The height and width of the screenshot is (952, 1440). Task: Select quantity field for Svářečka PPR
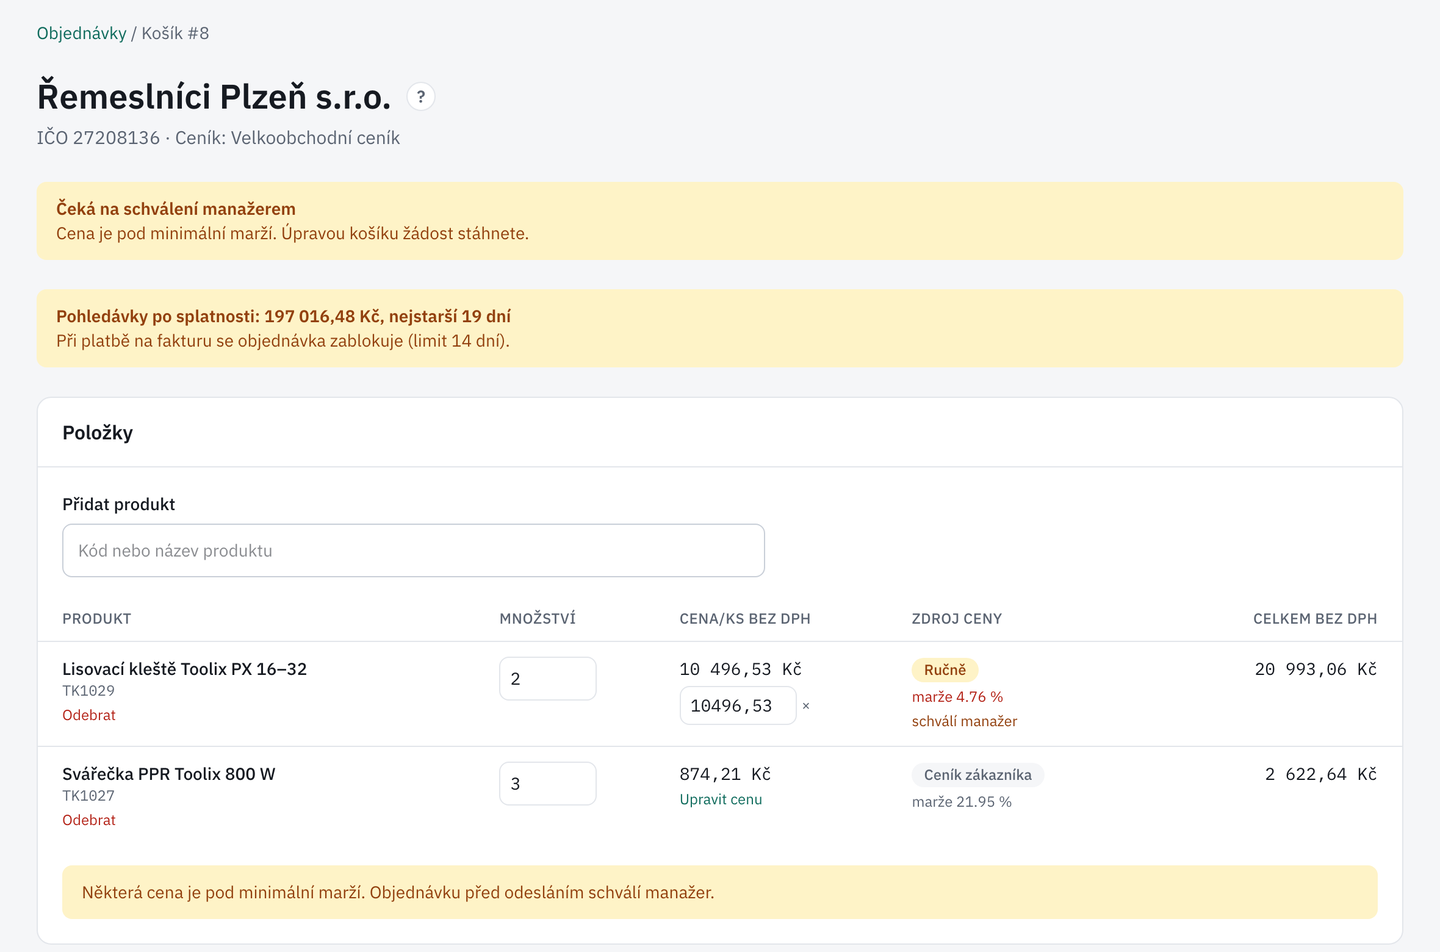[548, 784]
